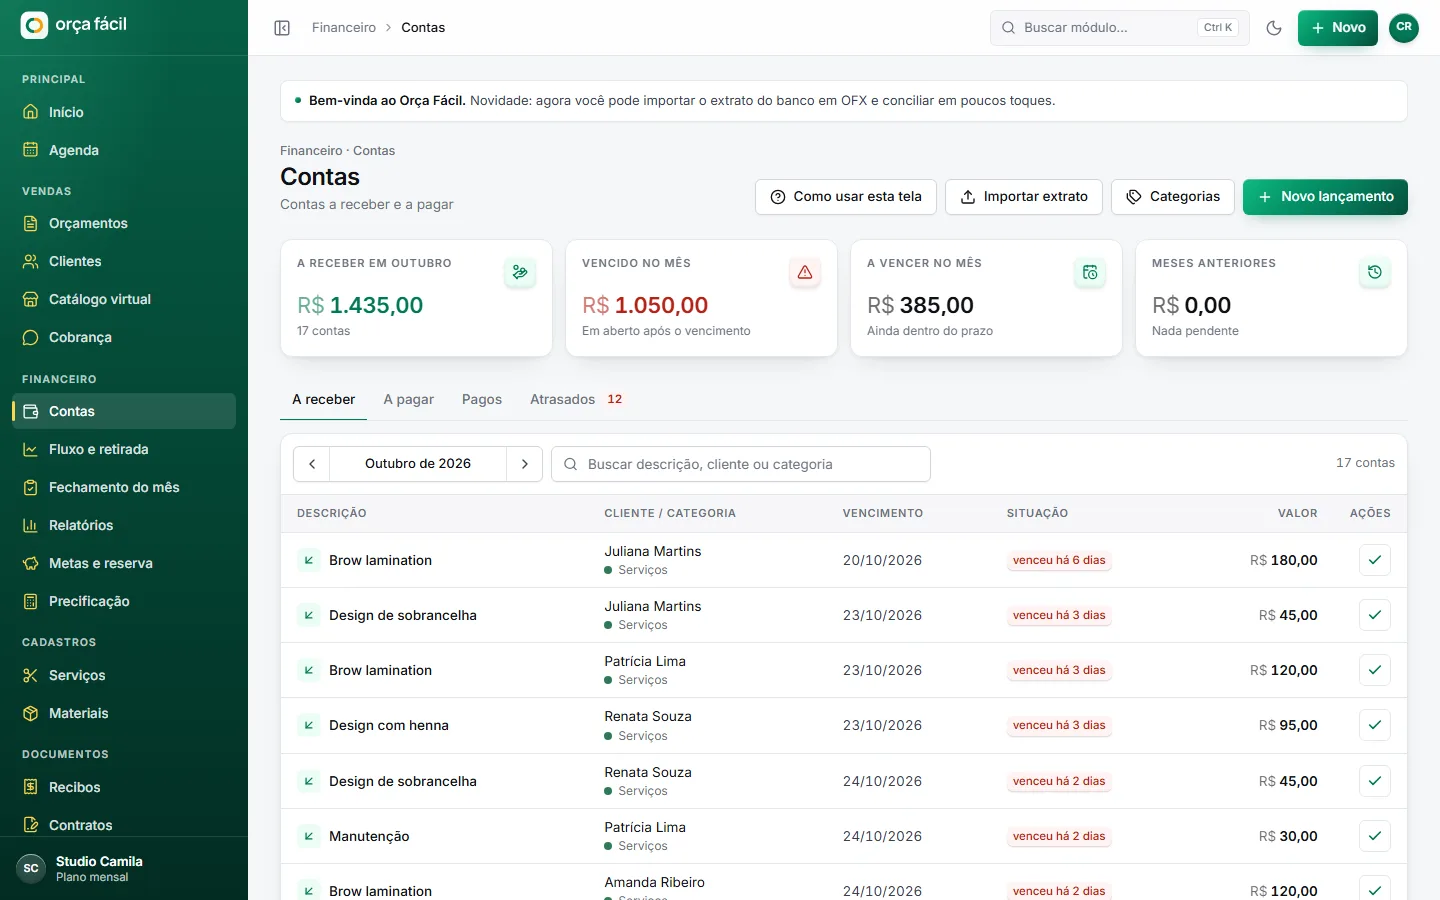The width and height of the screenshot is (1440, 900).
Task: Open Agenda from the sidebar
Action: (x=124, y=150)
